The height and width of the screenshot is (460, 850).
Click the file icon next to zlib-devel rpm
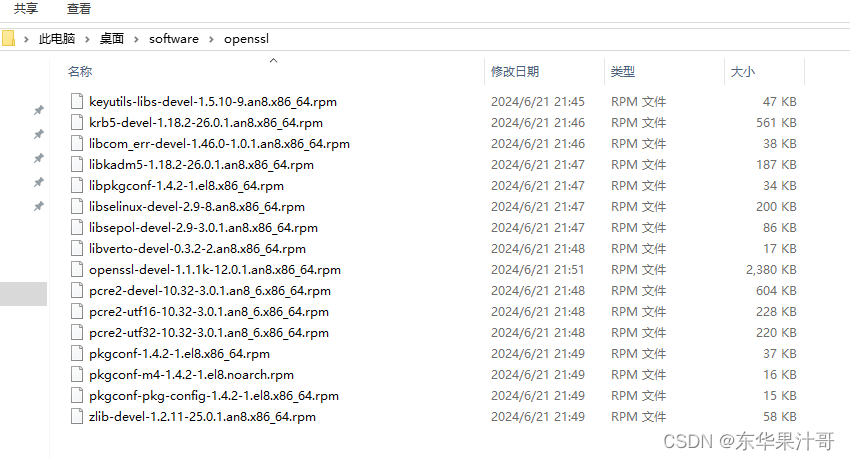pos(77,417)
